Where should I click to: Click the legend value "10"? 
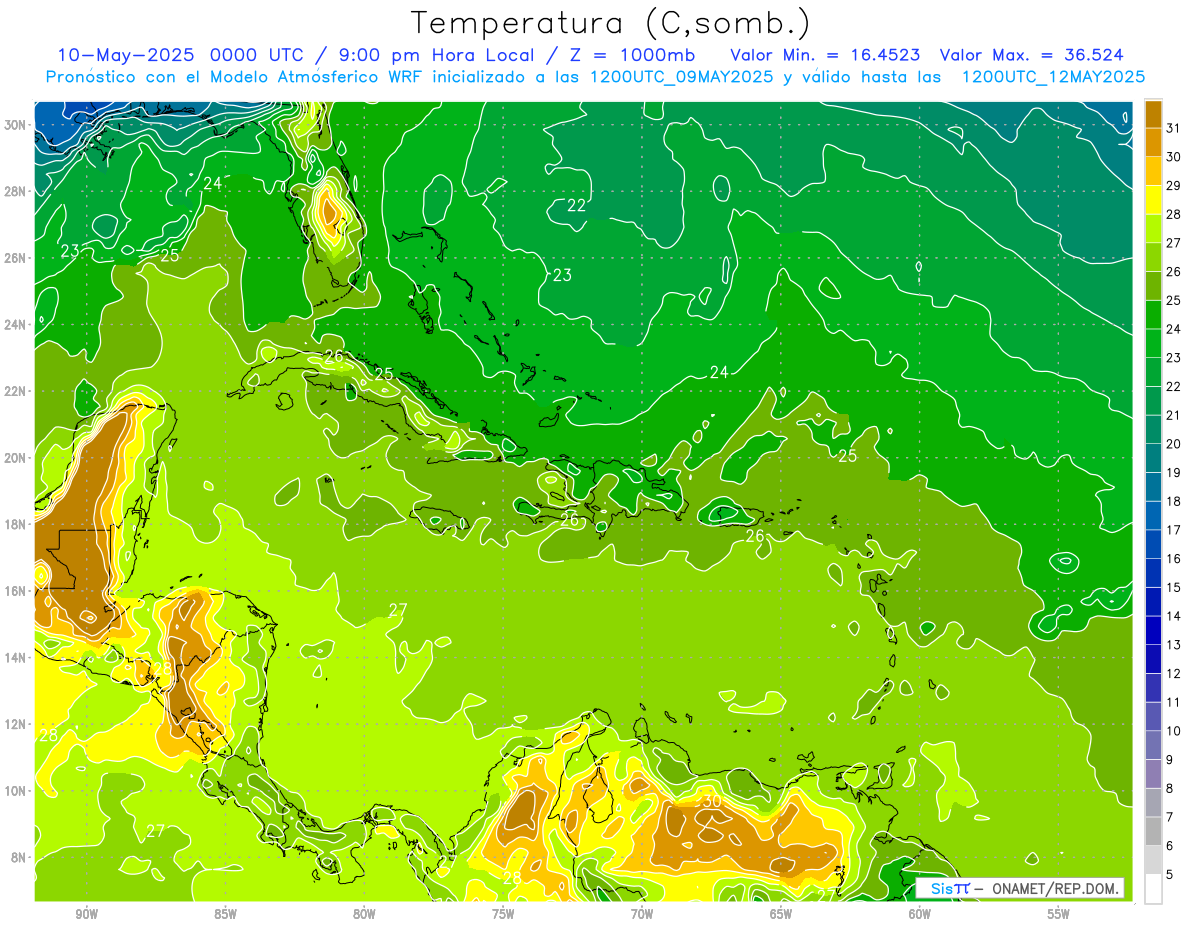[1174, 731]
